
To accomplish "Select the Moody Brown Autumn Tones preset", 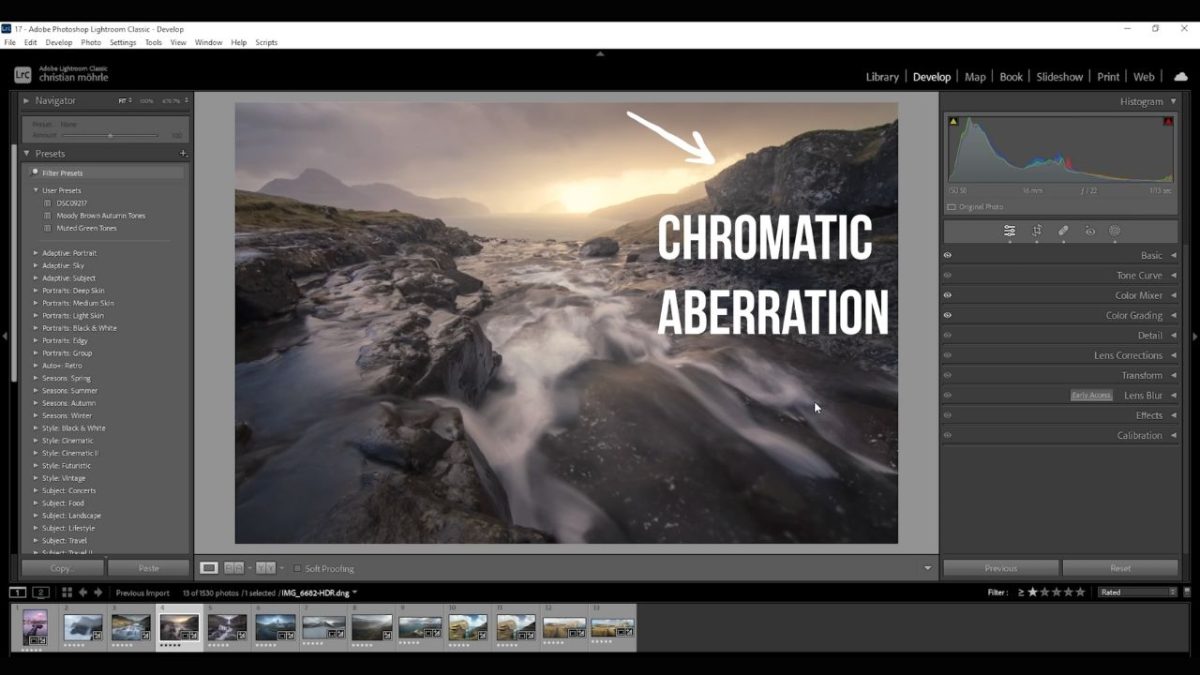I will pyautogui.click(x=100, y=214).
